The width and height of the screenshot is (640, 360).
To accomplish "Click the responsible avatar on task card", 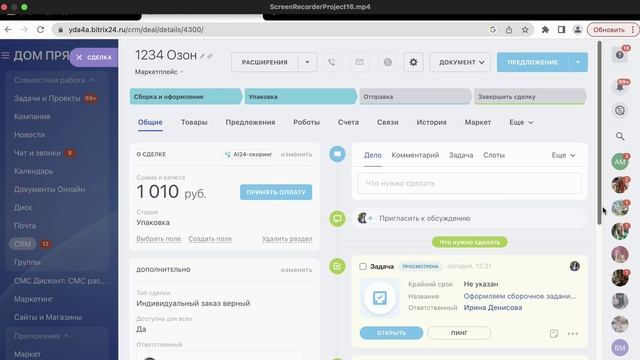I will pos(574,266).
